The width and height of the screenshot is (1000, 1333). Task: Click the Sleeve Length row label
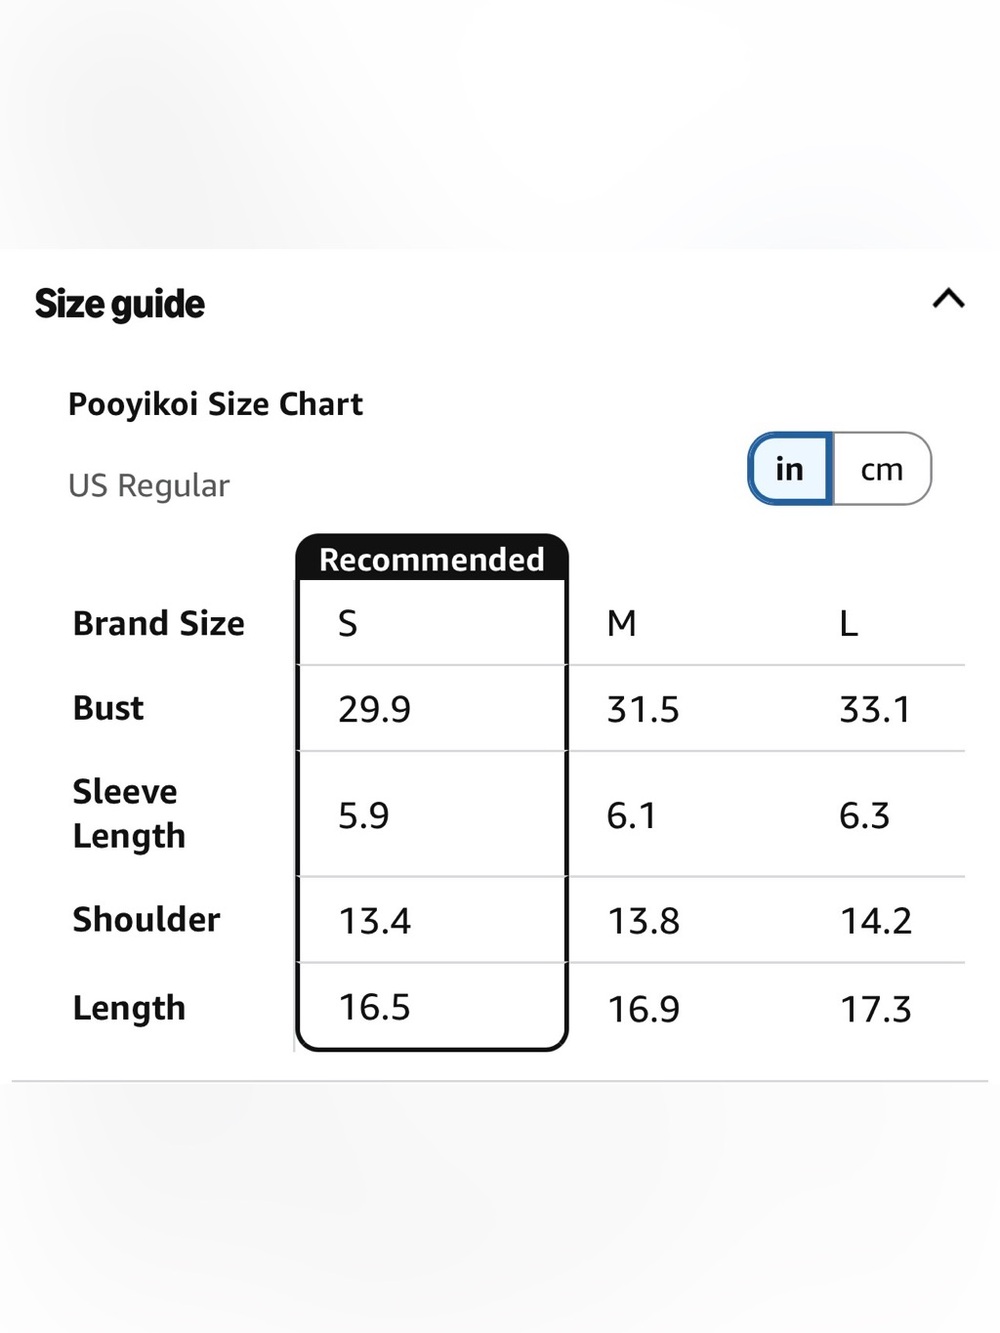129,813
